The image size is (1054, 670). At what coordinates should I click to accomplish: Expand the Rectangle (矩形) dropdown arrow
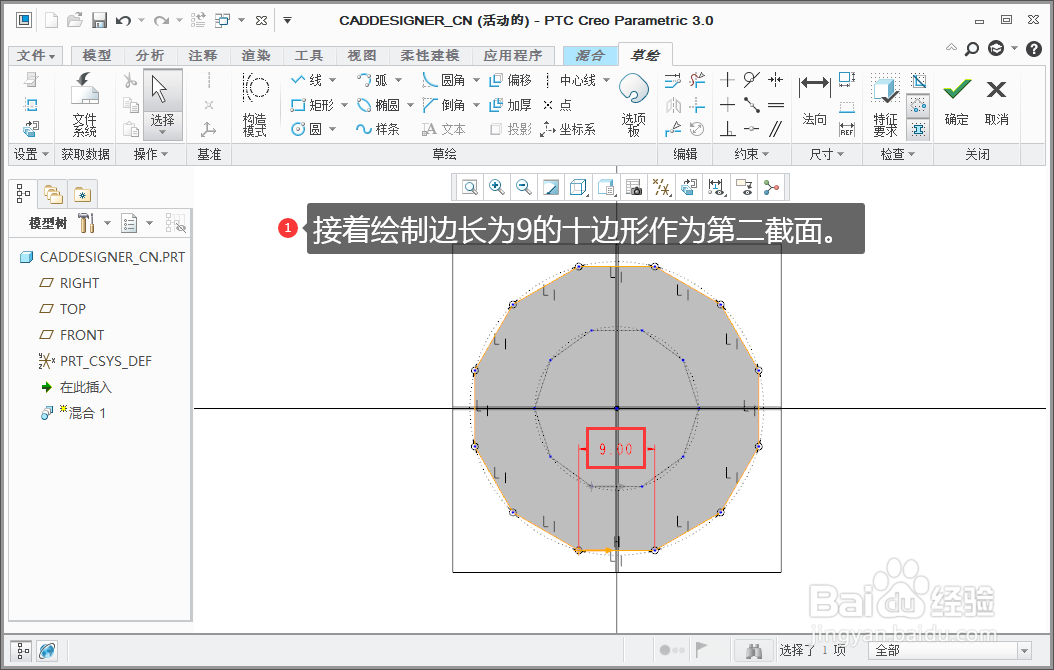coord(344,105)
